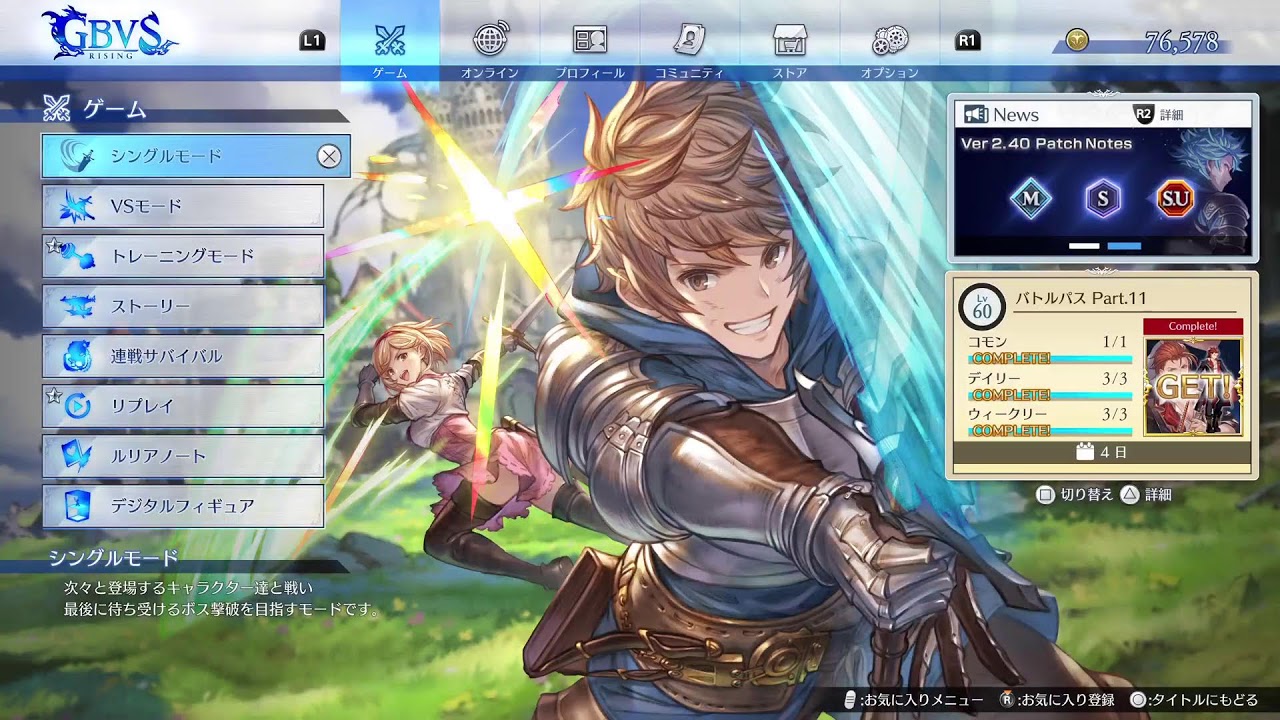Image resolution: width=1280 pixels, height=720 pixels.
Task: Select the シングルモード menu item
Action: [x=196, y=156]
